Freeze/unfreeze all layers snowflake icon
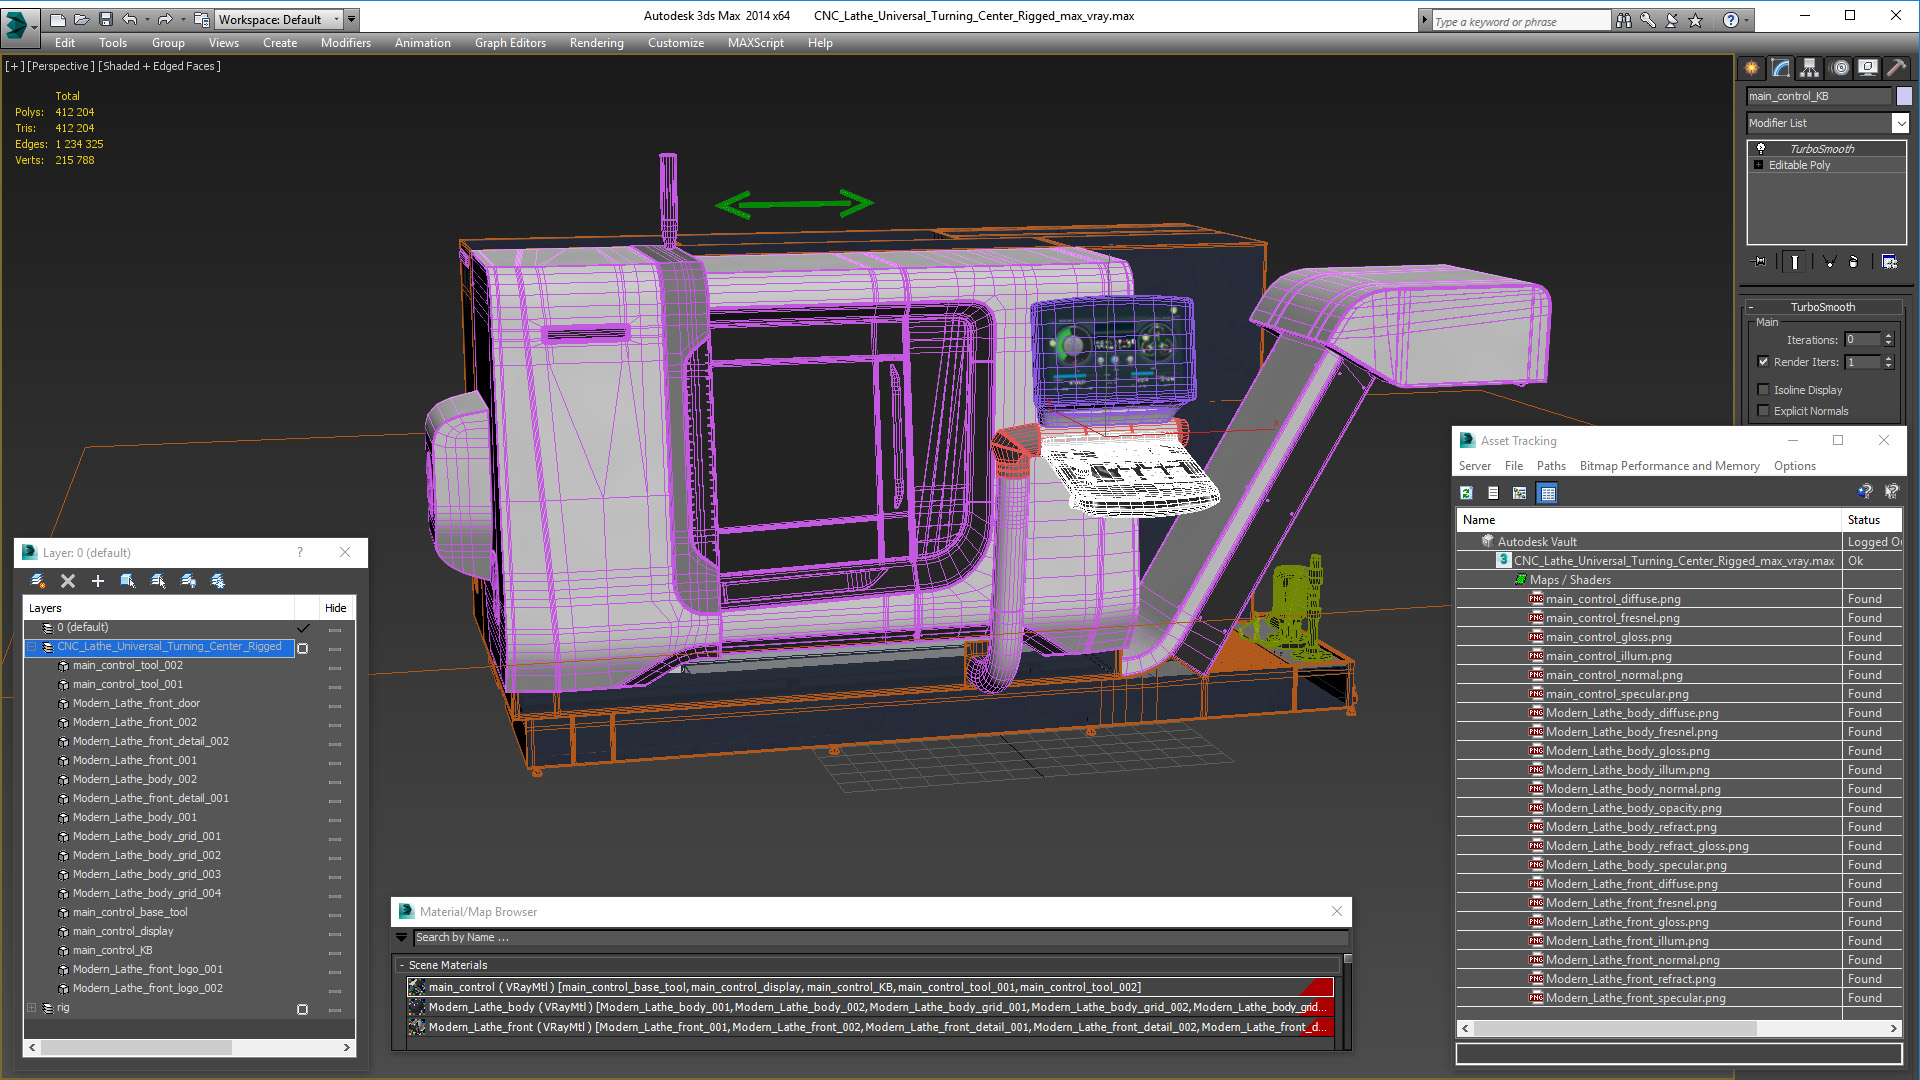 click(x=218, y=581)
